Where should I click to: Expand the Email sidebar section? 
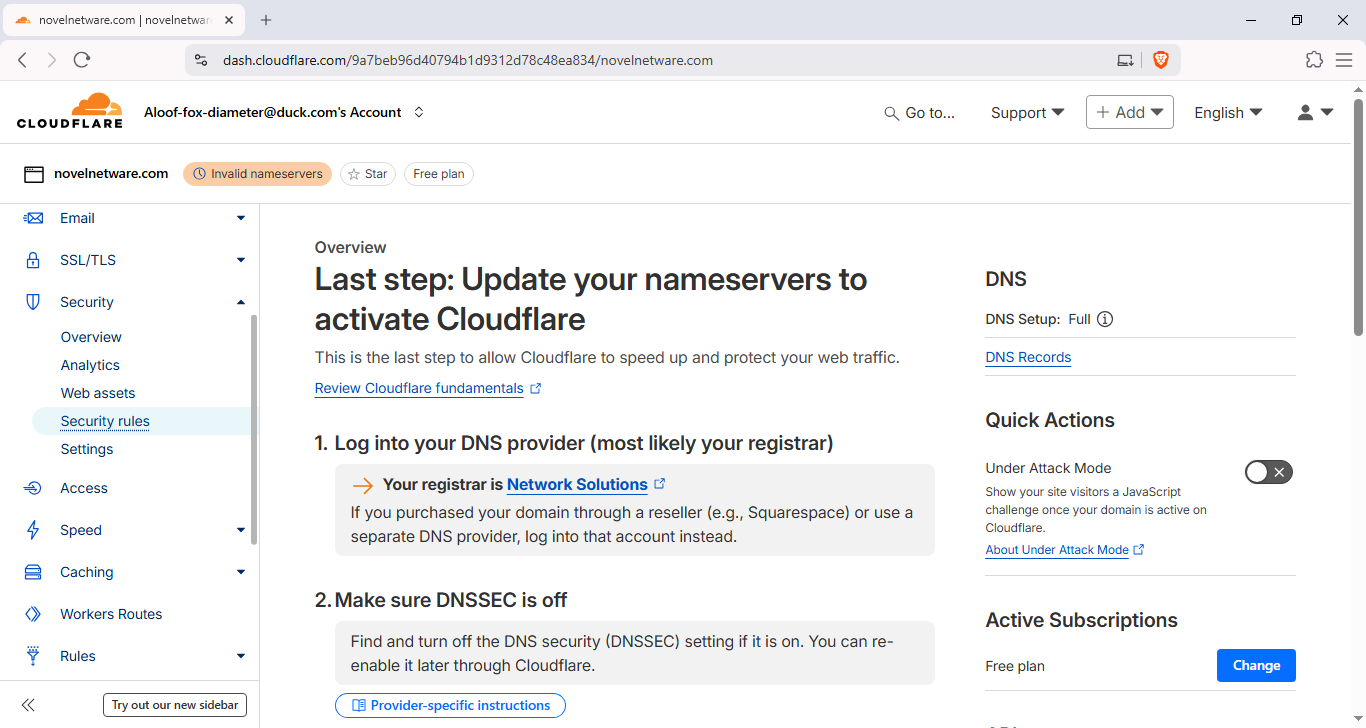[240, 218]
